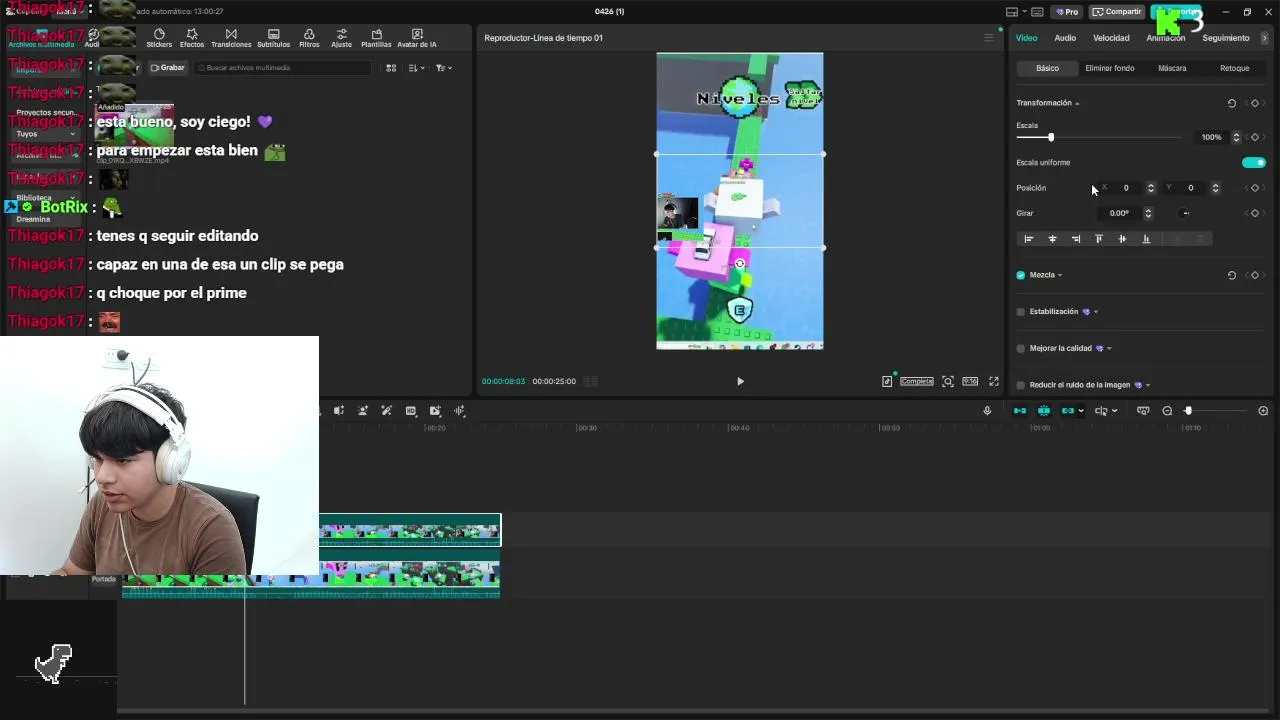Switch to the Audio properties tab
The width and height of the screenshot is (1280, 720).
point(1065,38)
